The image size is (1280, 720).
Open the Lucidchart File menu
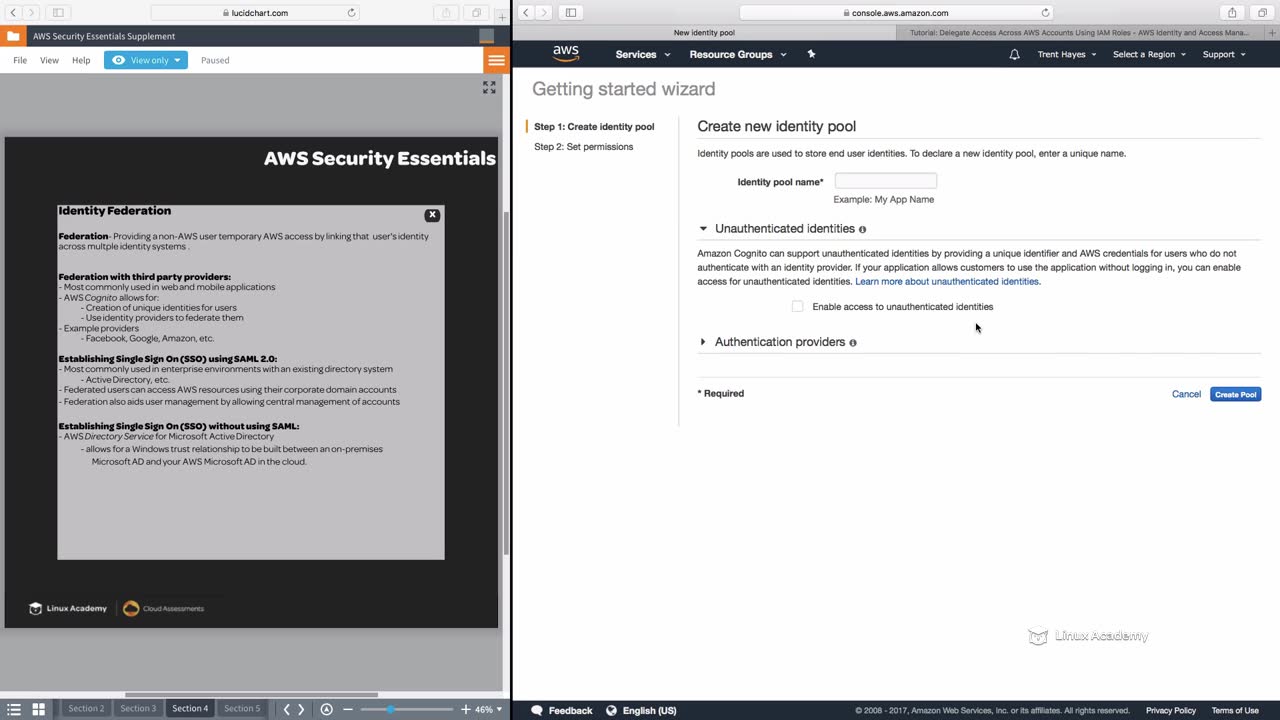tap(20, 60)
